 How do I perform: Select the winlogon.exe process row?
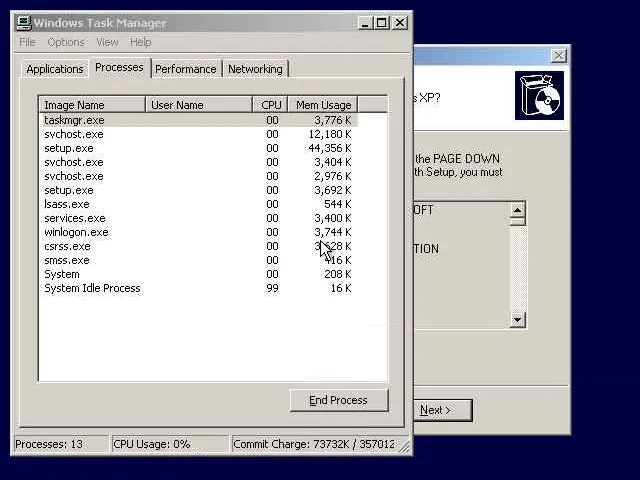(199, 232)
